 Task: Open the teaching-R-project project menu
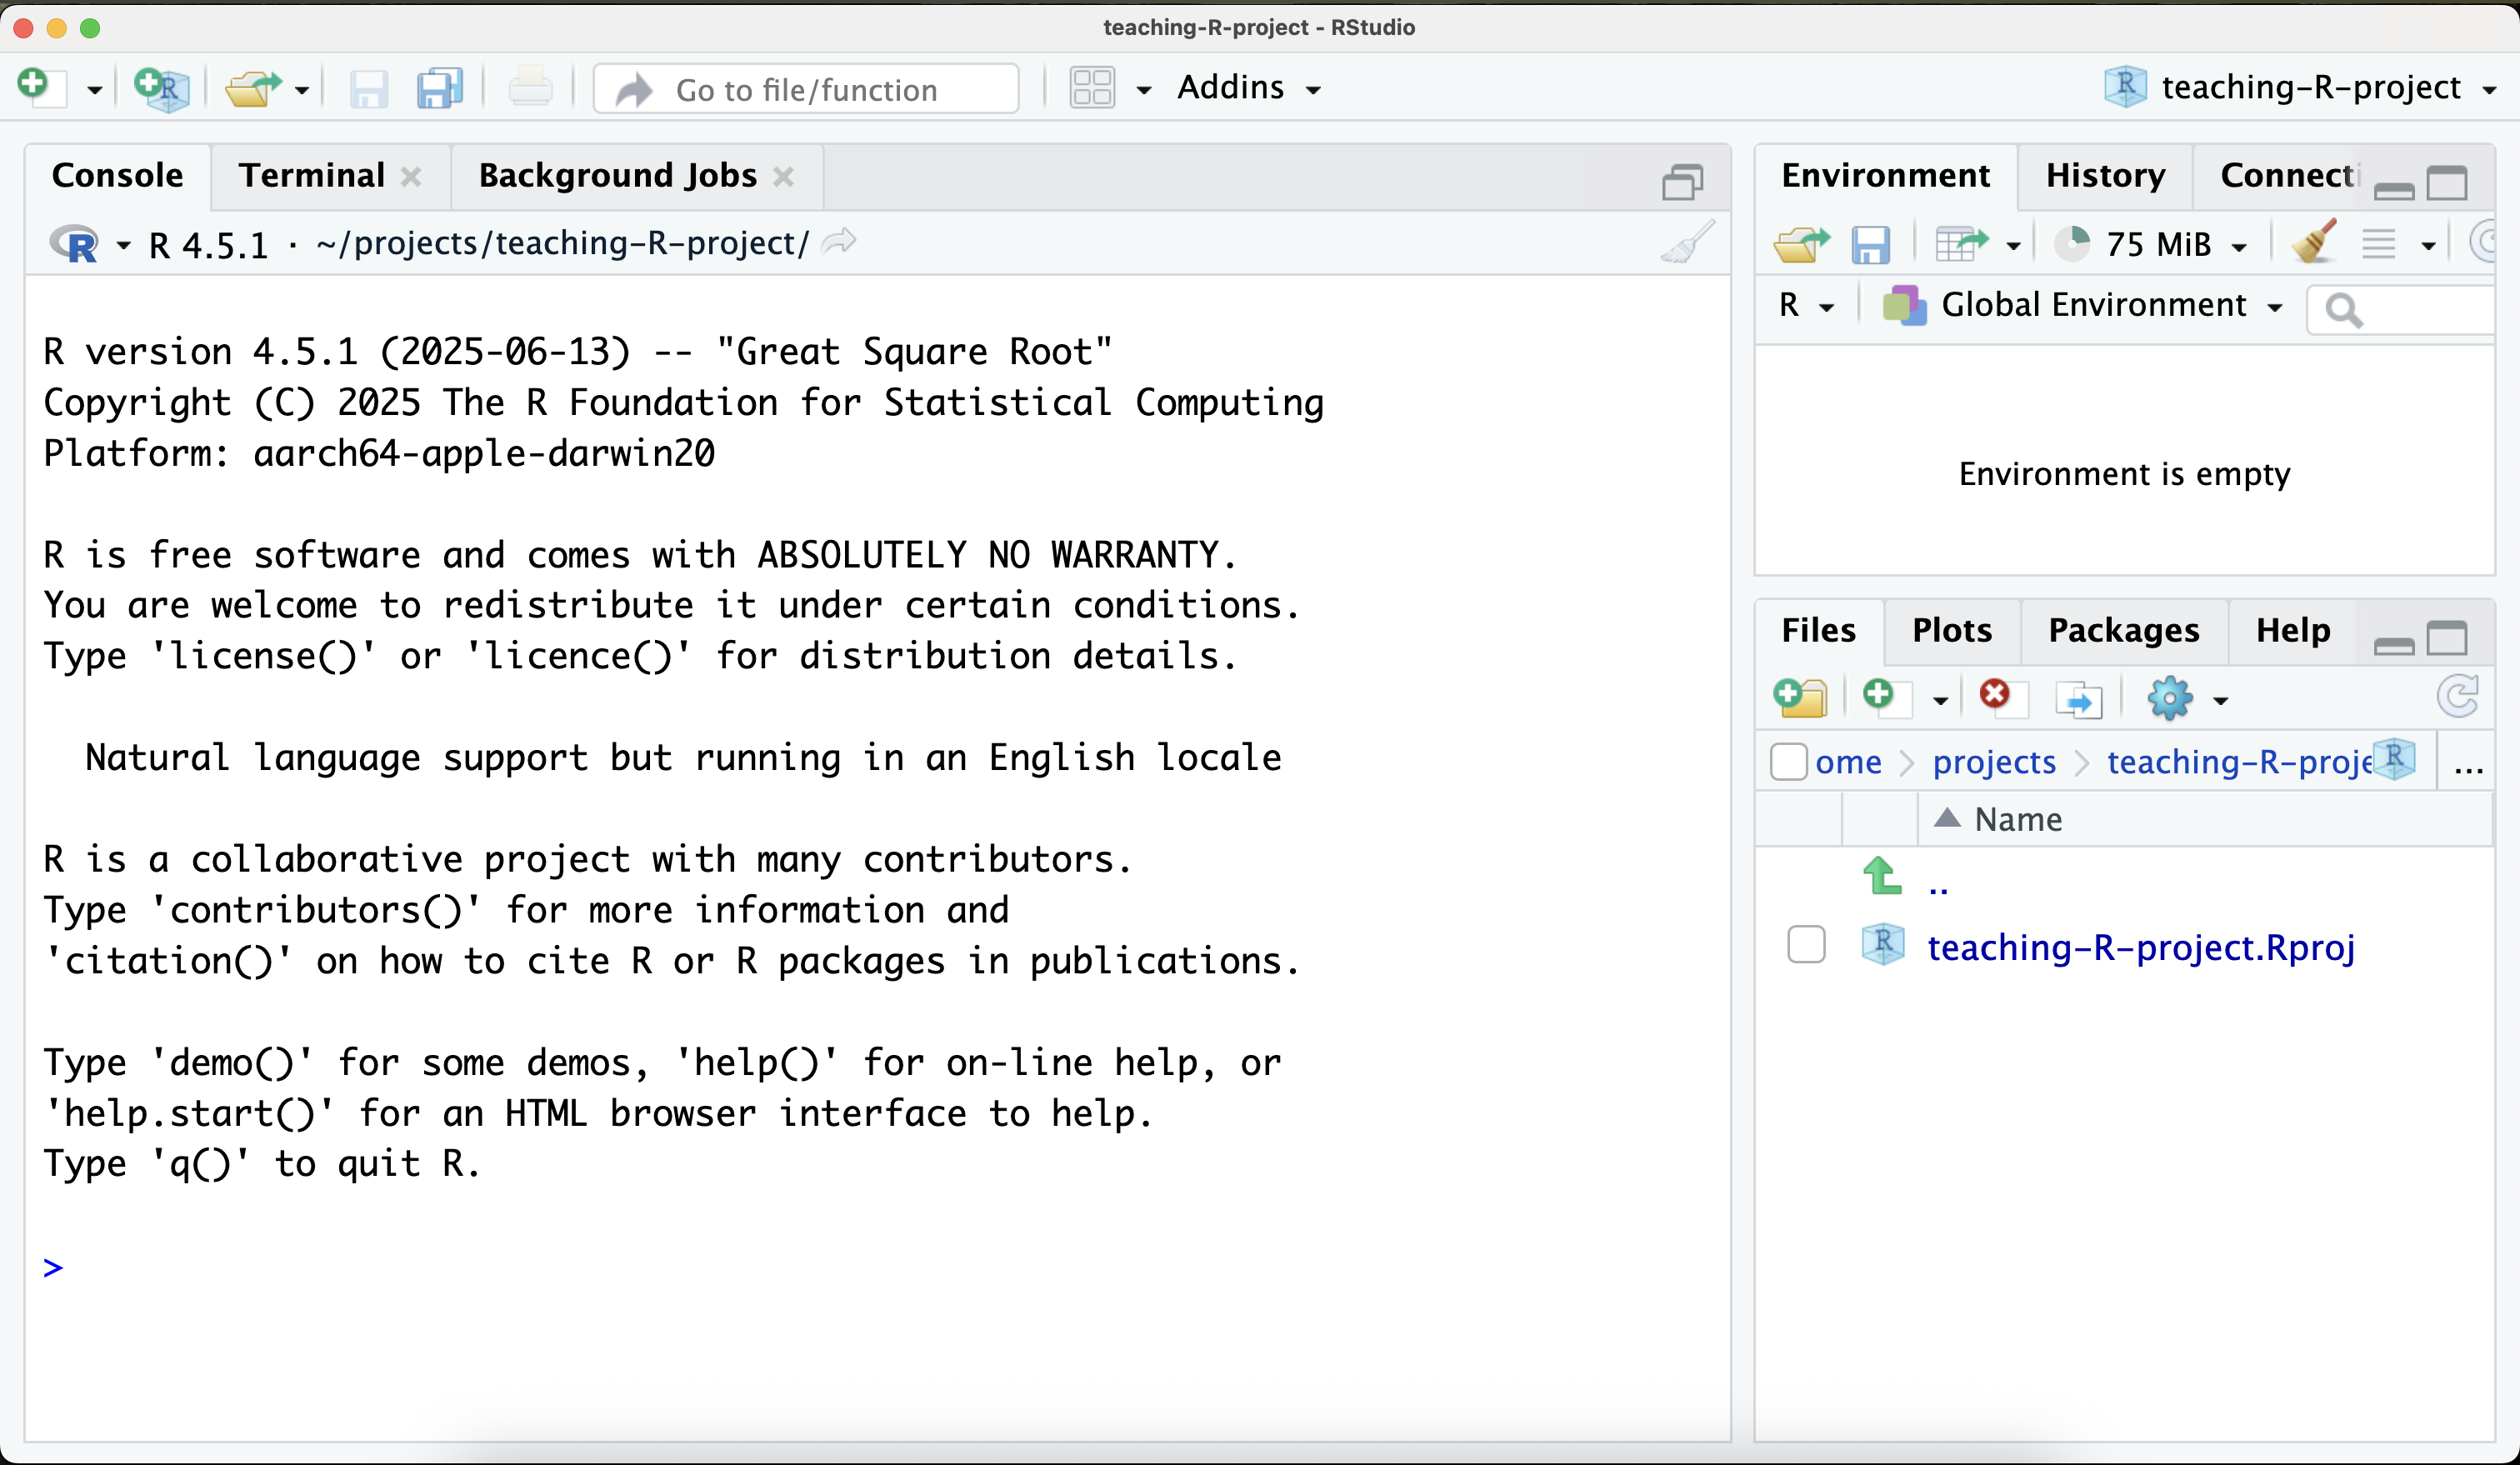point(2300,88)
